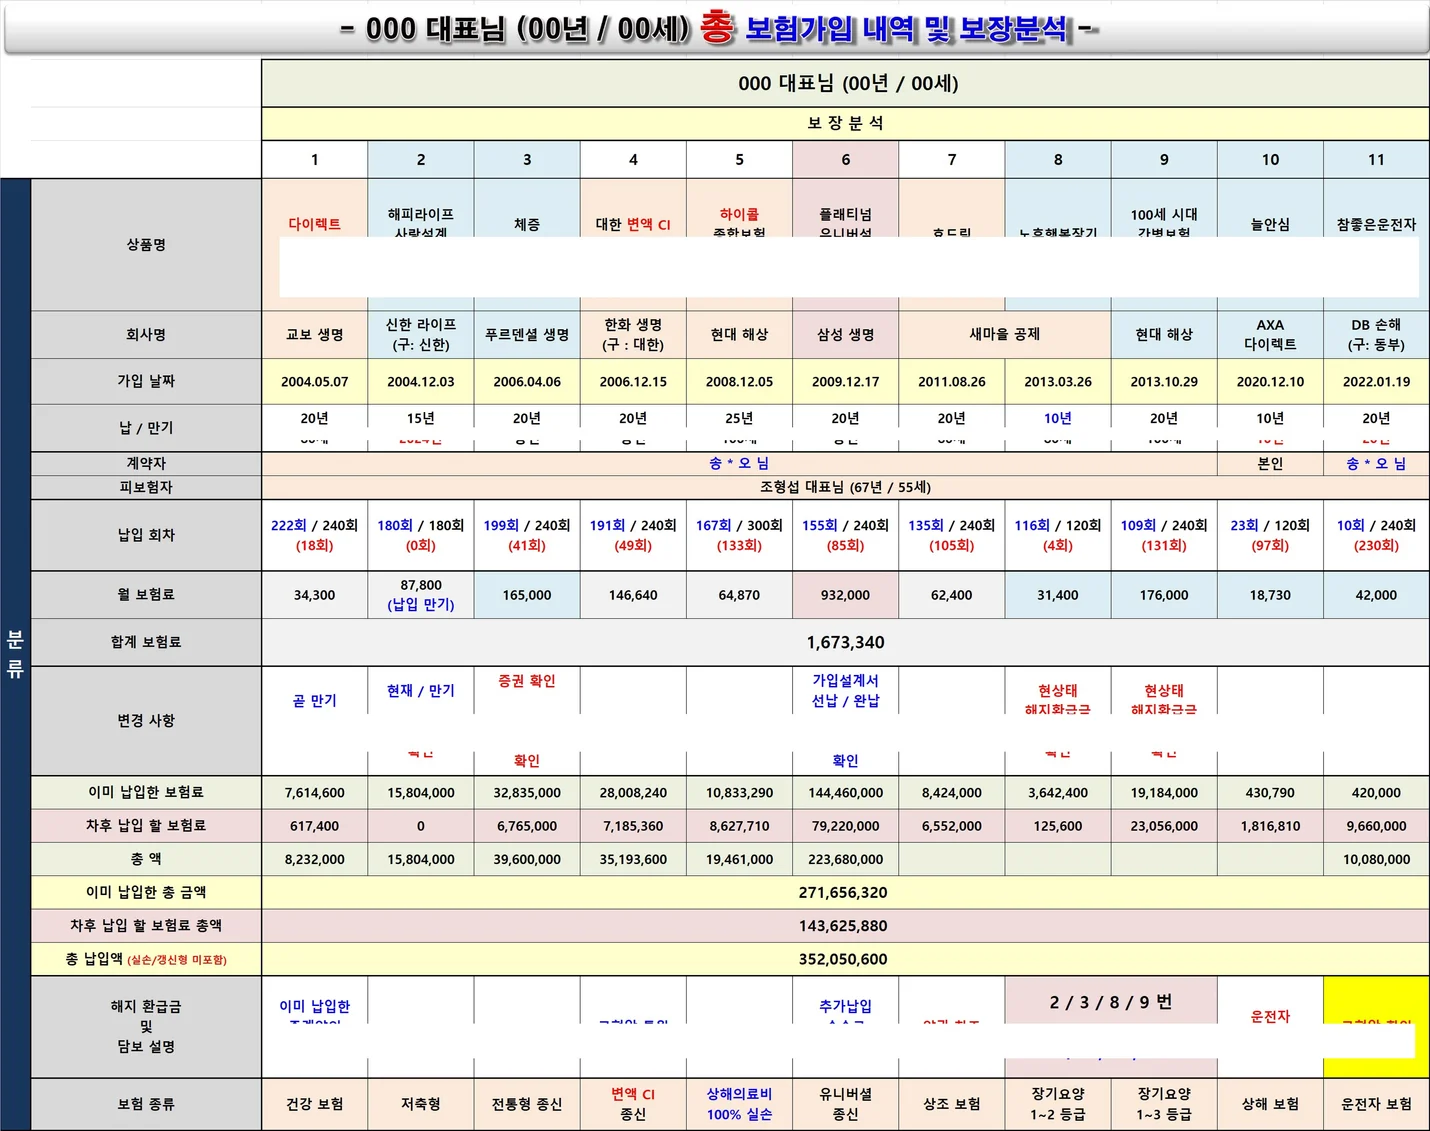
Task: Select the future payment 617,400
Action: coord(315,826)
